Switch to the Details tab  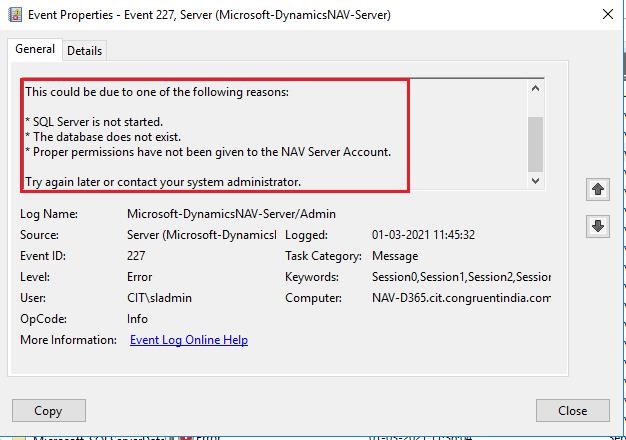[85, 51]
